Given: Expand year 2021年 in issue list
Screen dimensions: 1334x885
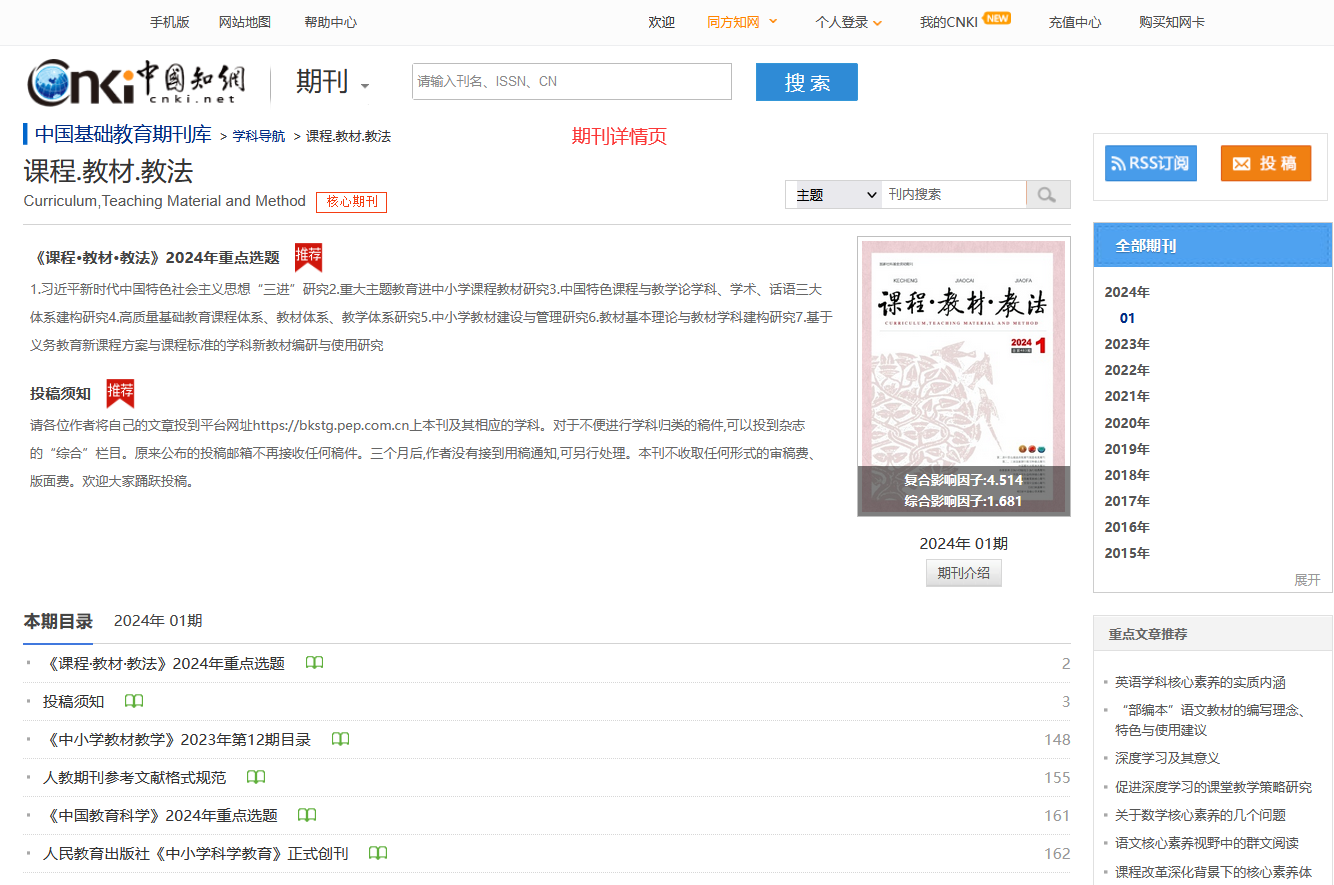Looking at the screenshot, I should pos(1127,396).
